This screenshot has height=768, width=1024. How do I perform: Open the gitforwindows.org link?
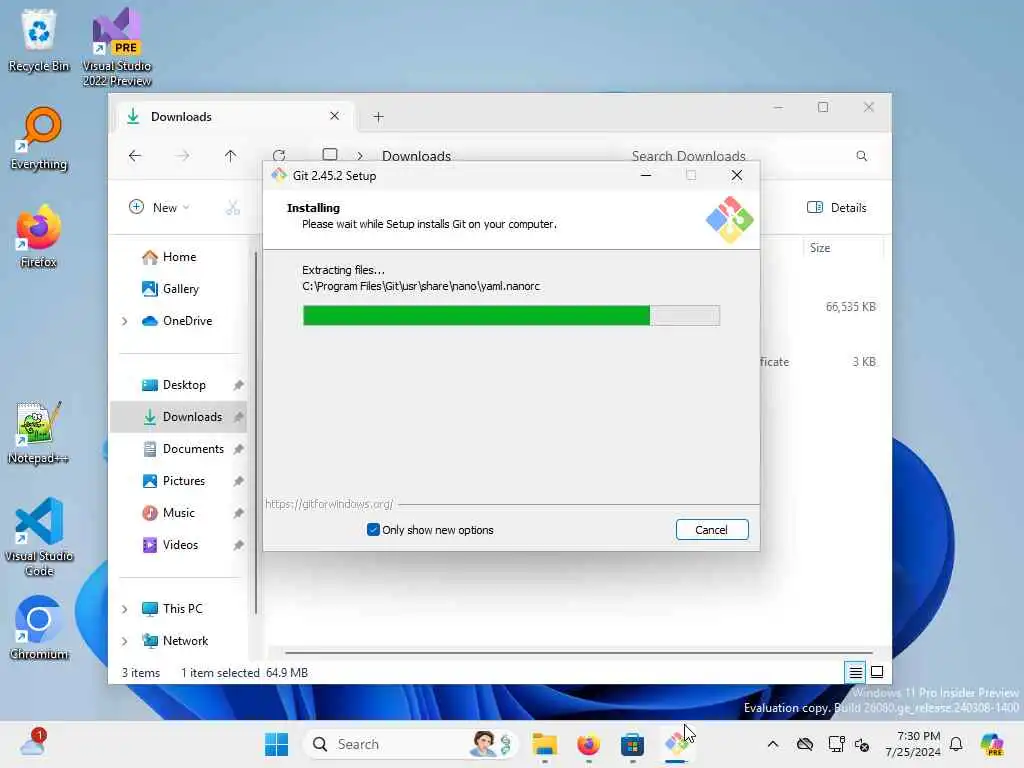pos(329,504)
